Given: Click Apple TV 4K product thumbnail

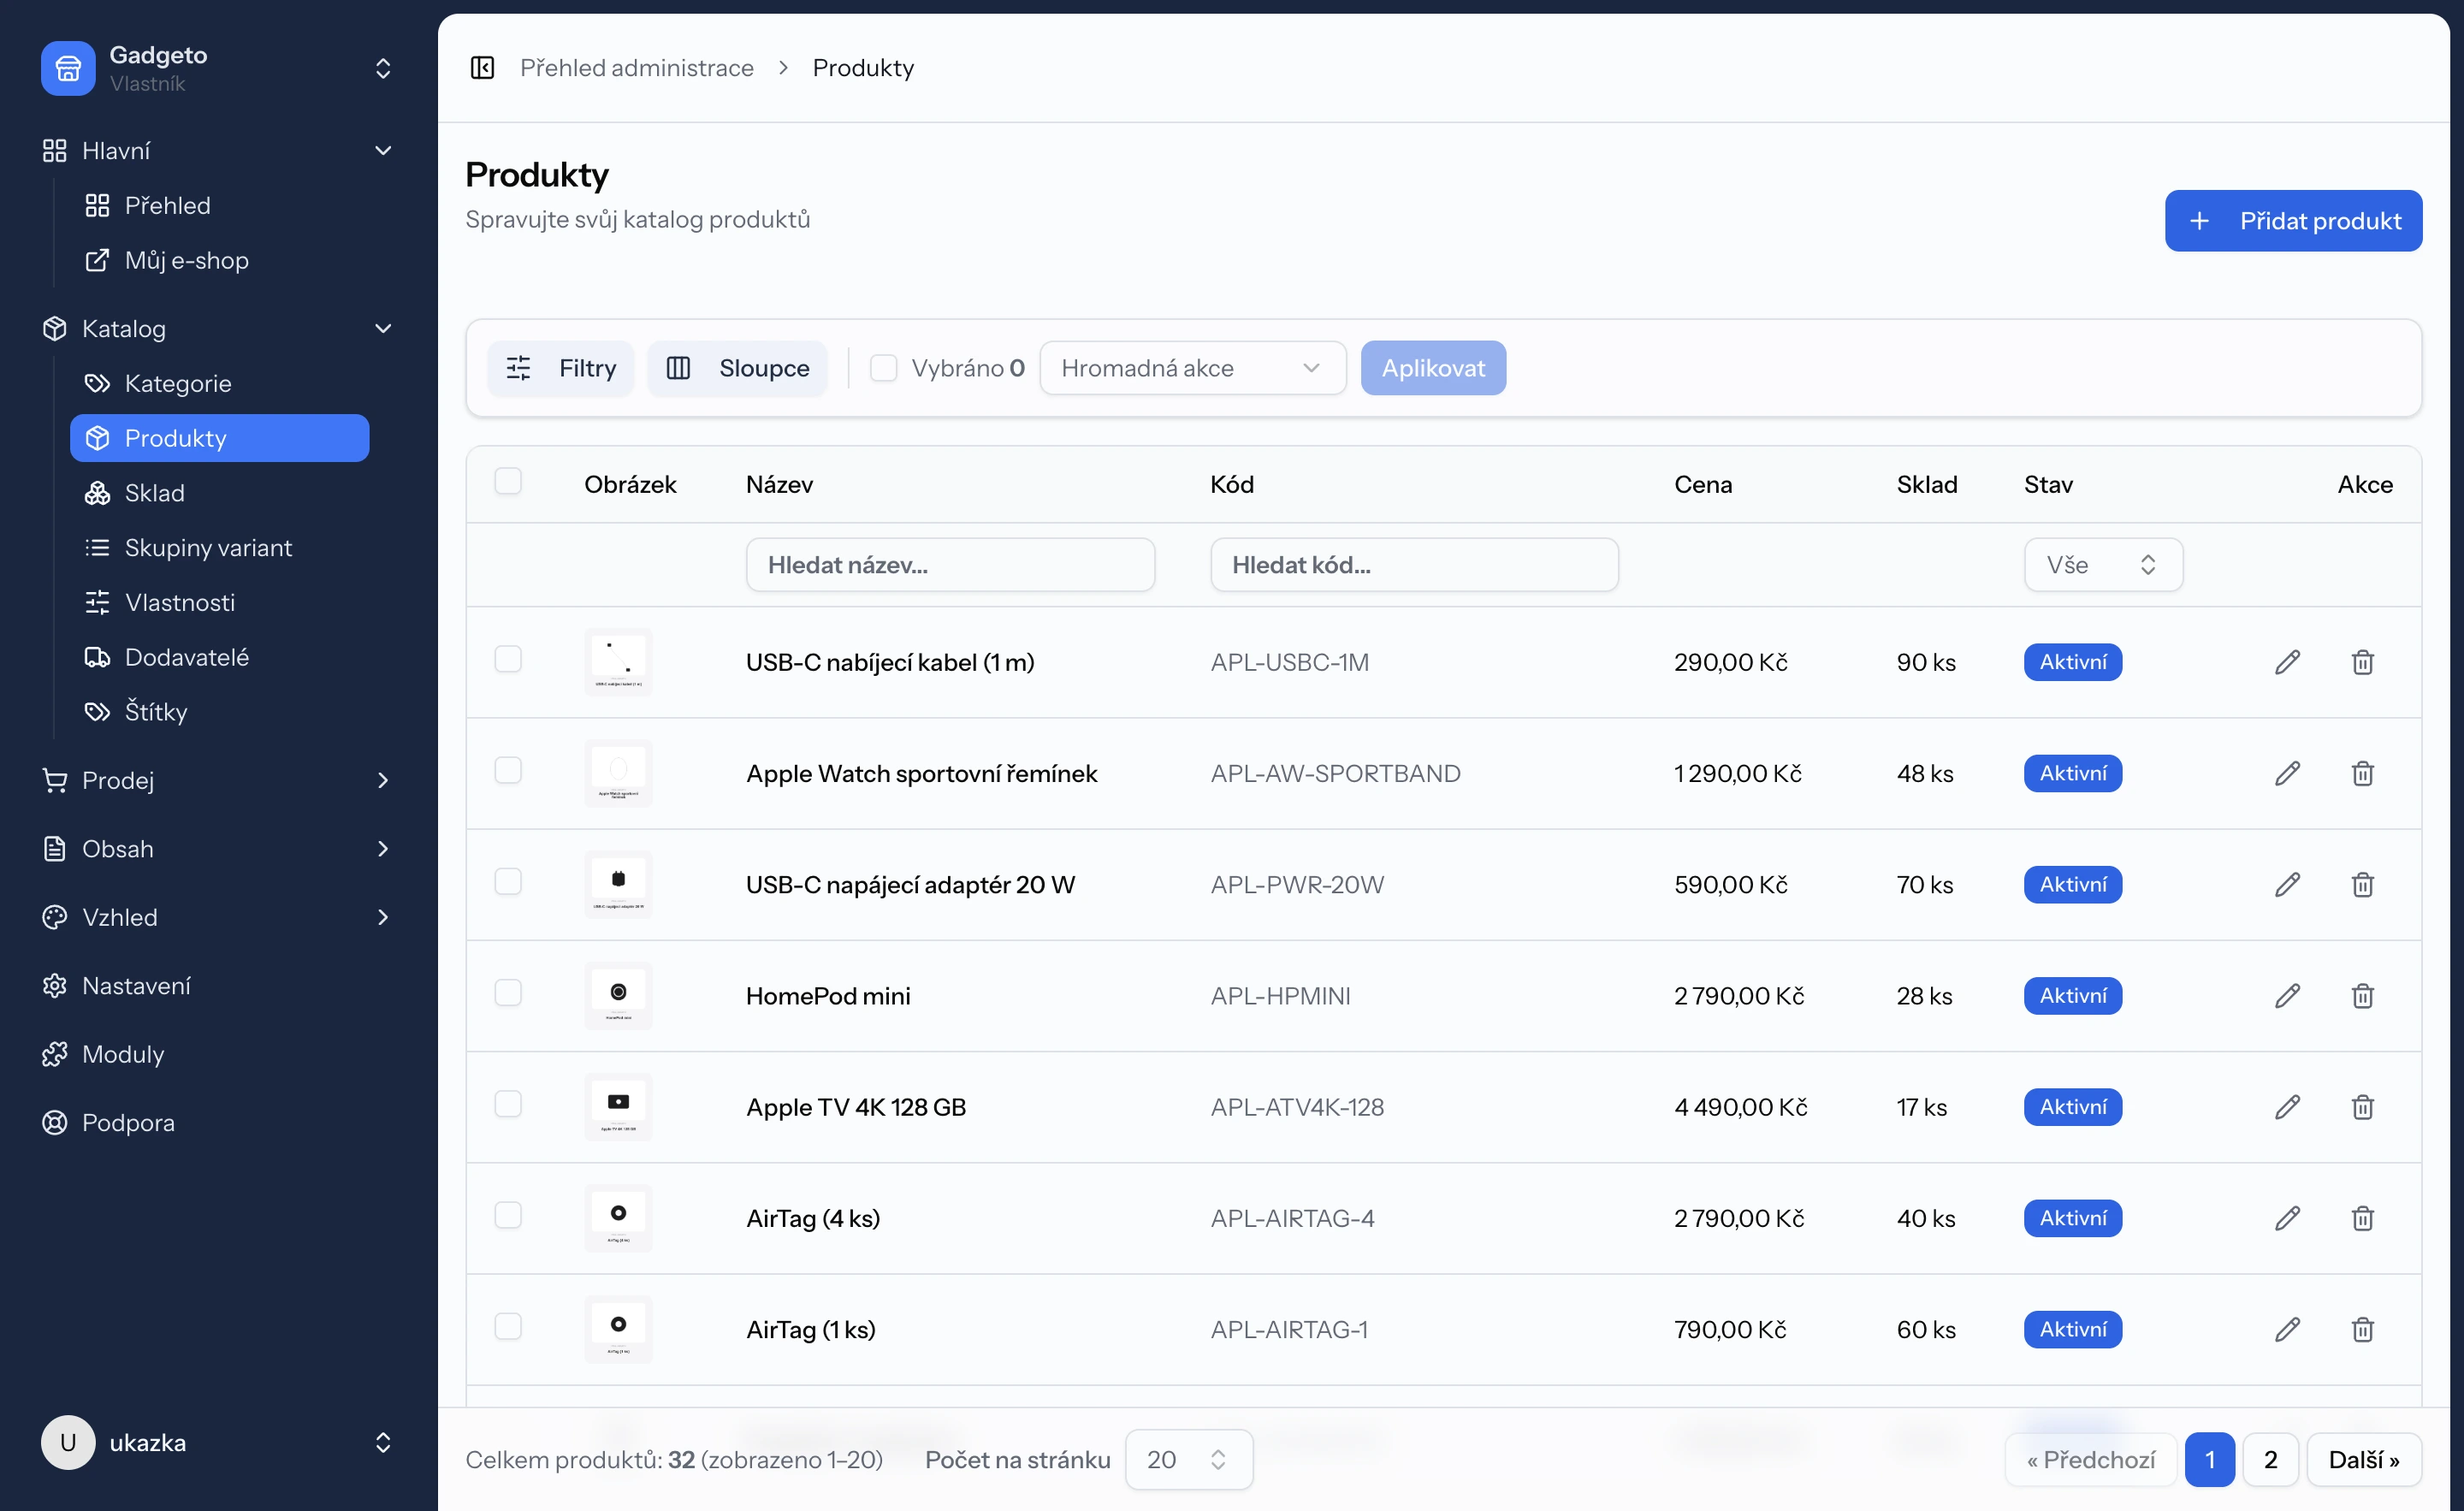Looking at the screenshot, I should (618, 1107).
